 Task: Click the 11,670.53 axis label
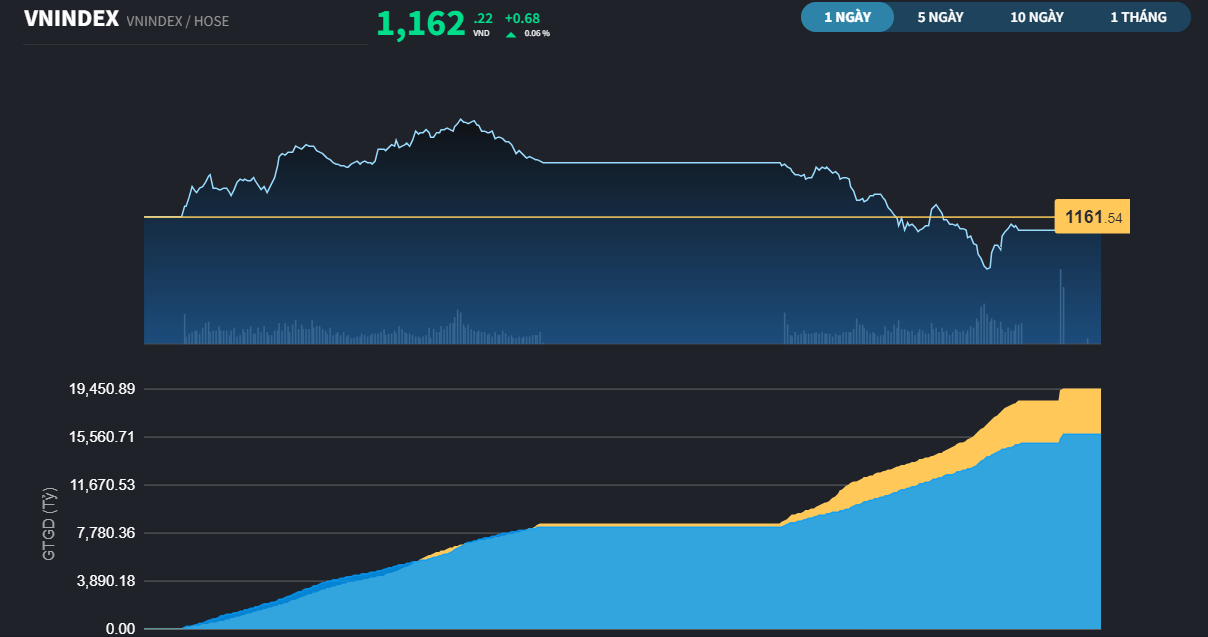(x=102, y=485)
